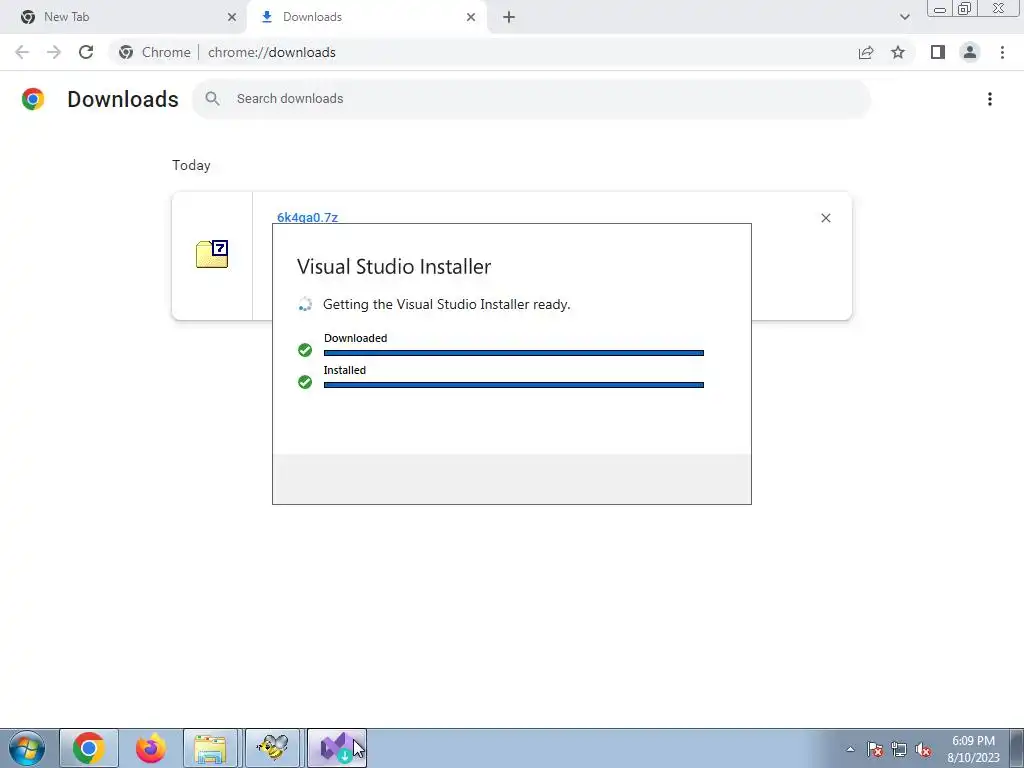Image resolution: width=1024 pixels, height=768 pixels.
Task: Click the Downloaded green checkmark
Action: coord(304,350)
